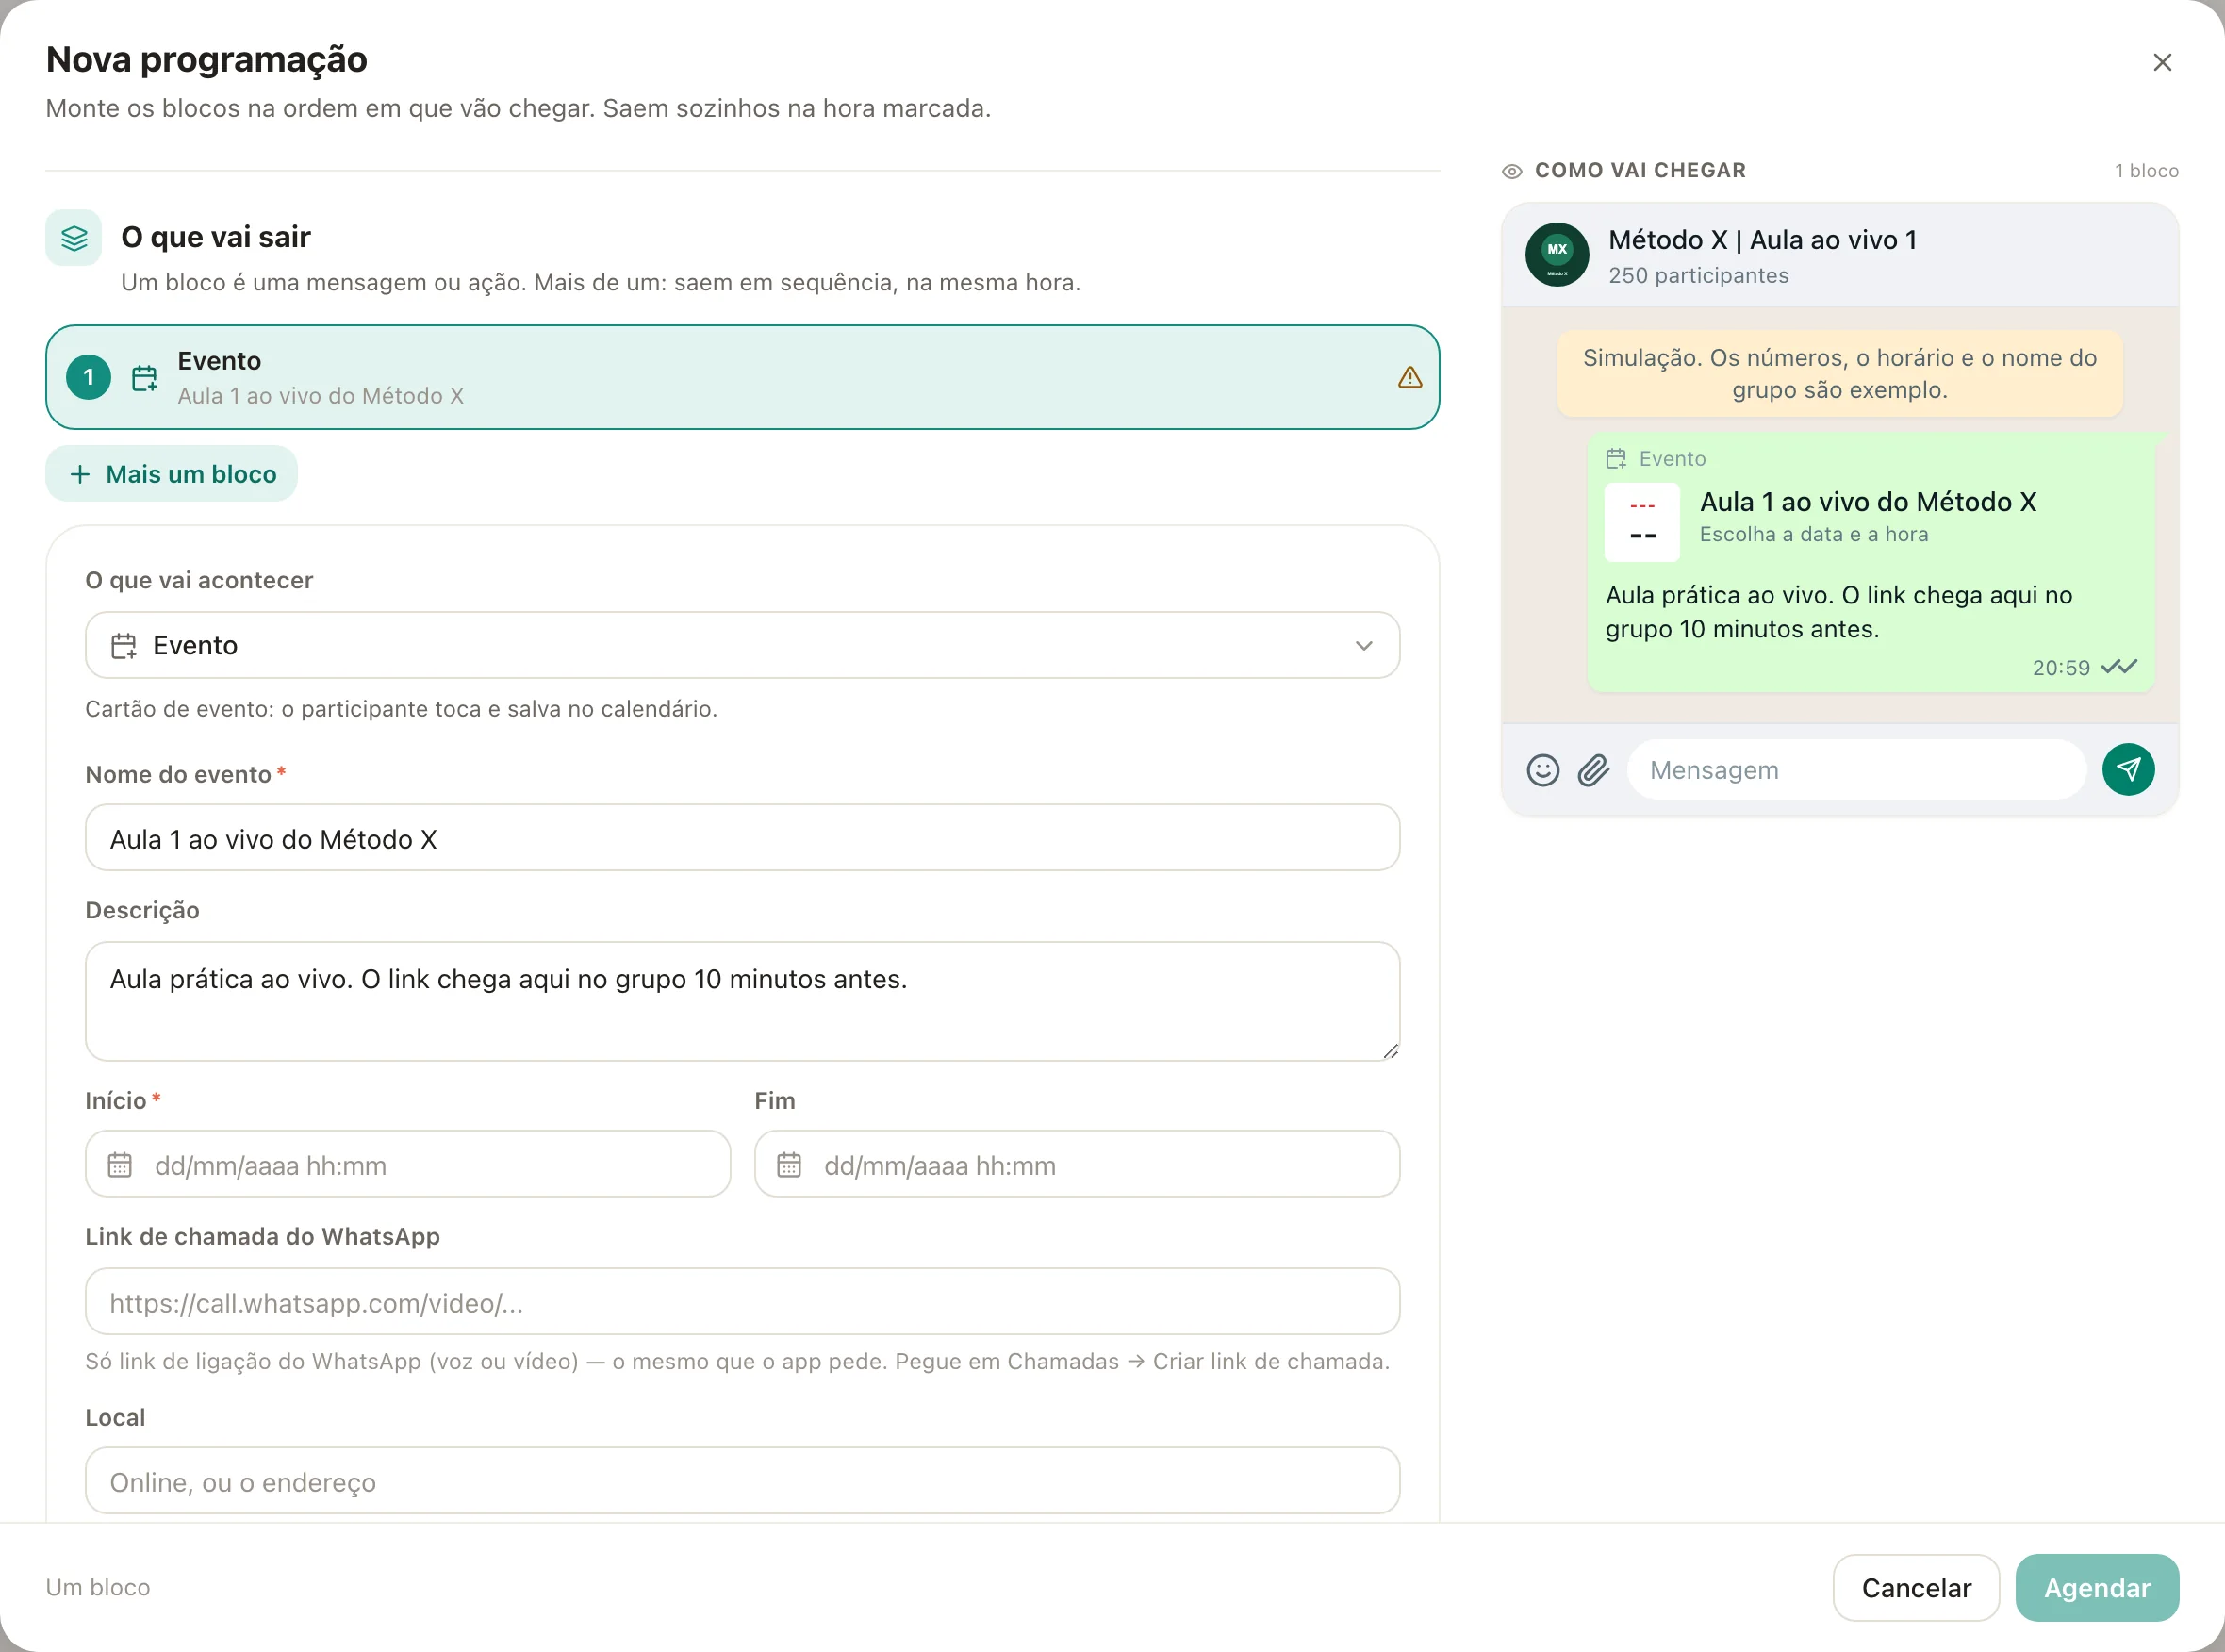Click the '20:59' timestamp in the bubble

click(x=2061, y=668)
